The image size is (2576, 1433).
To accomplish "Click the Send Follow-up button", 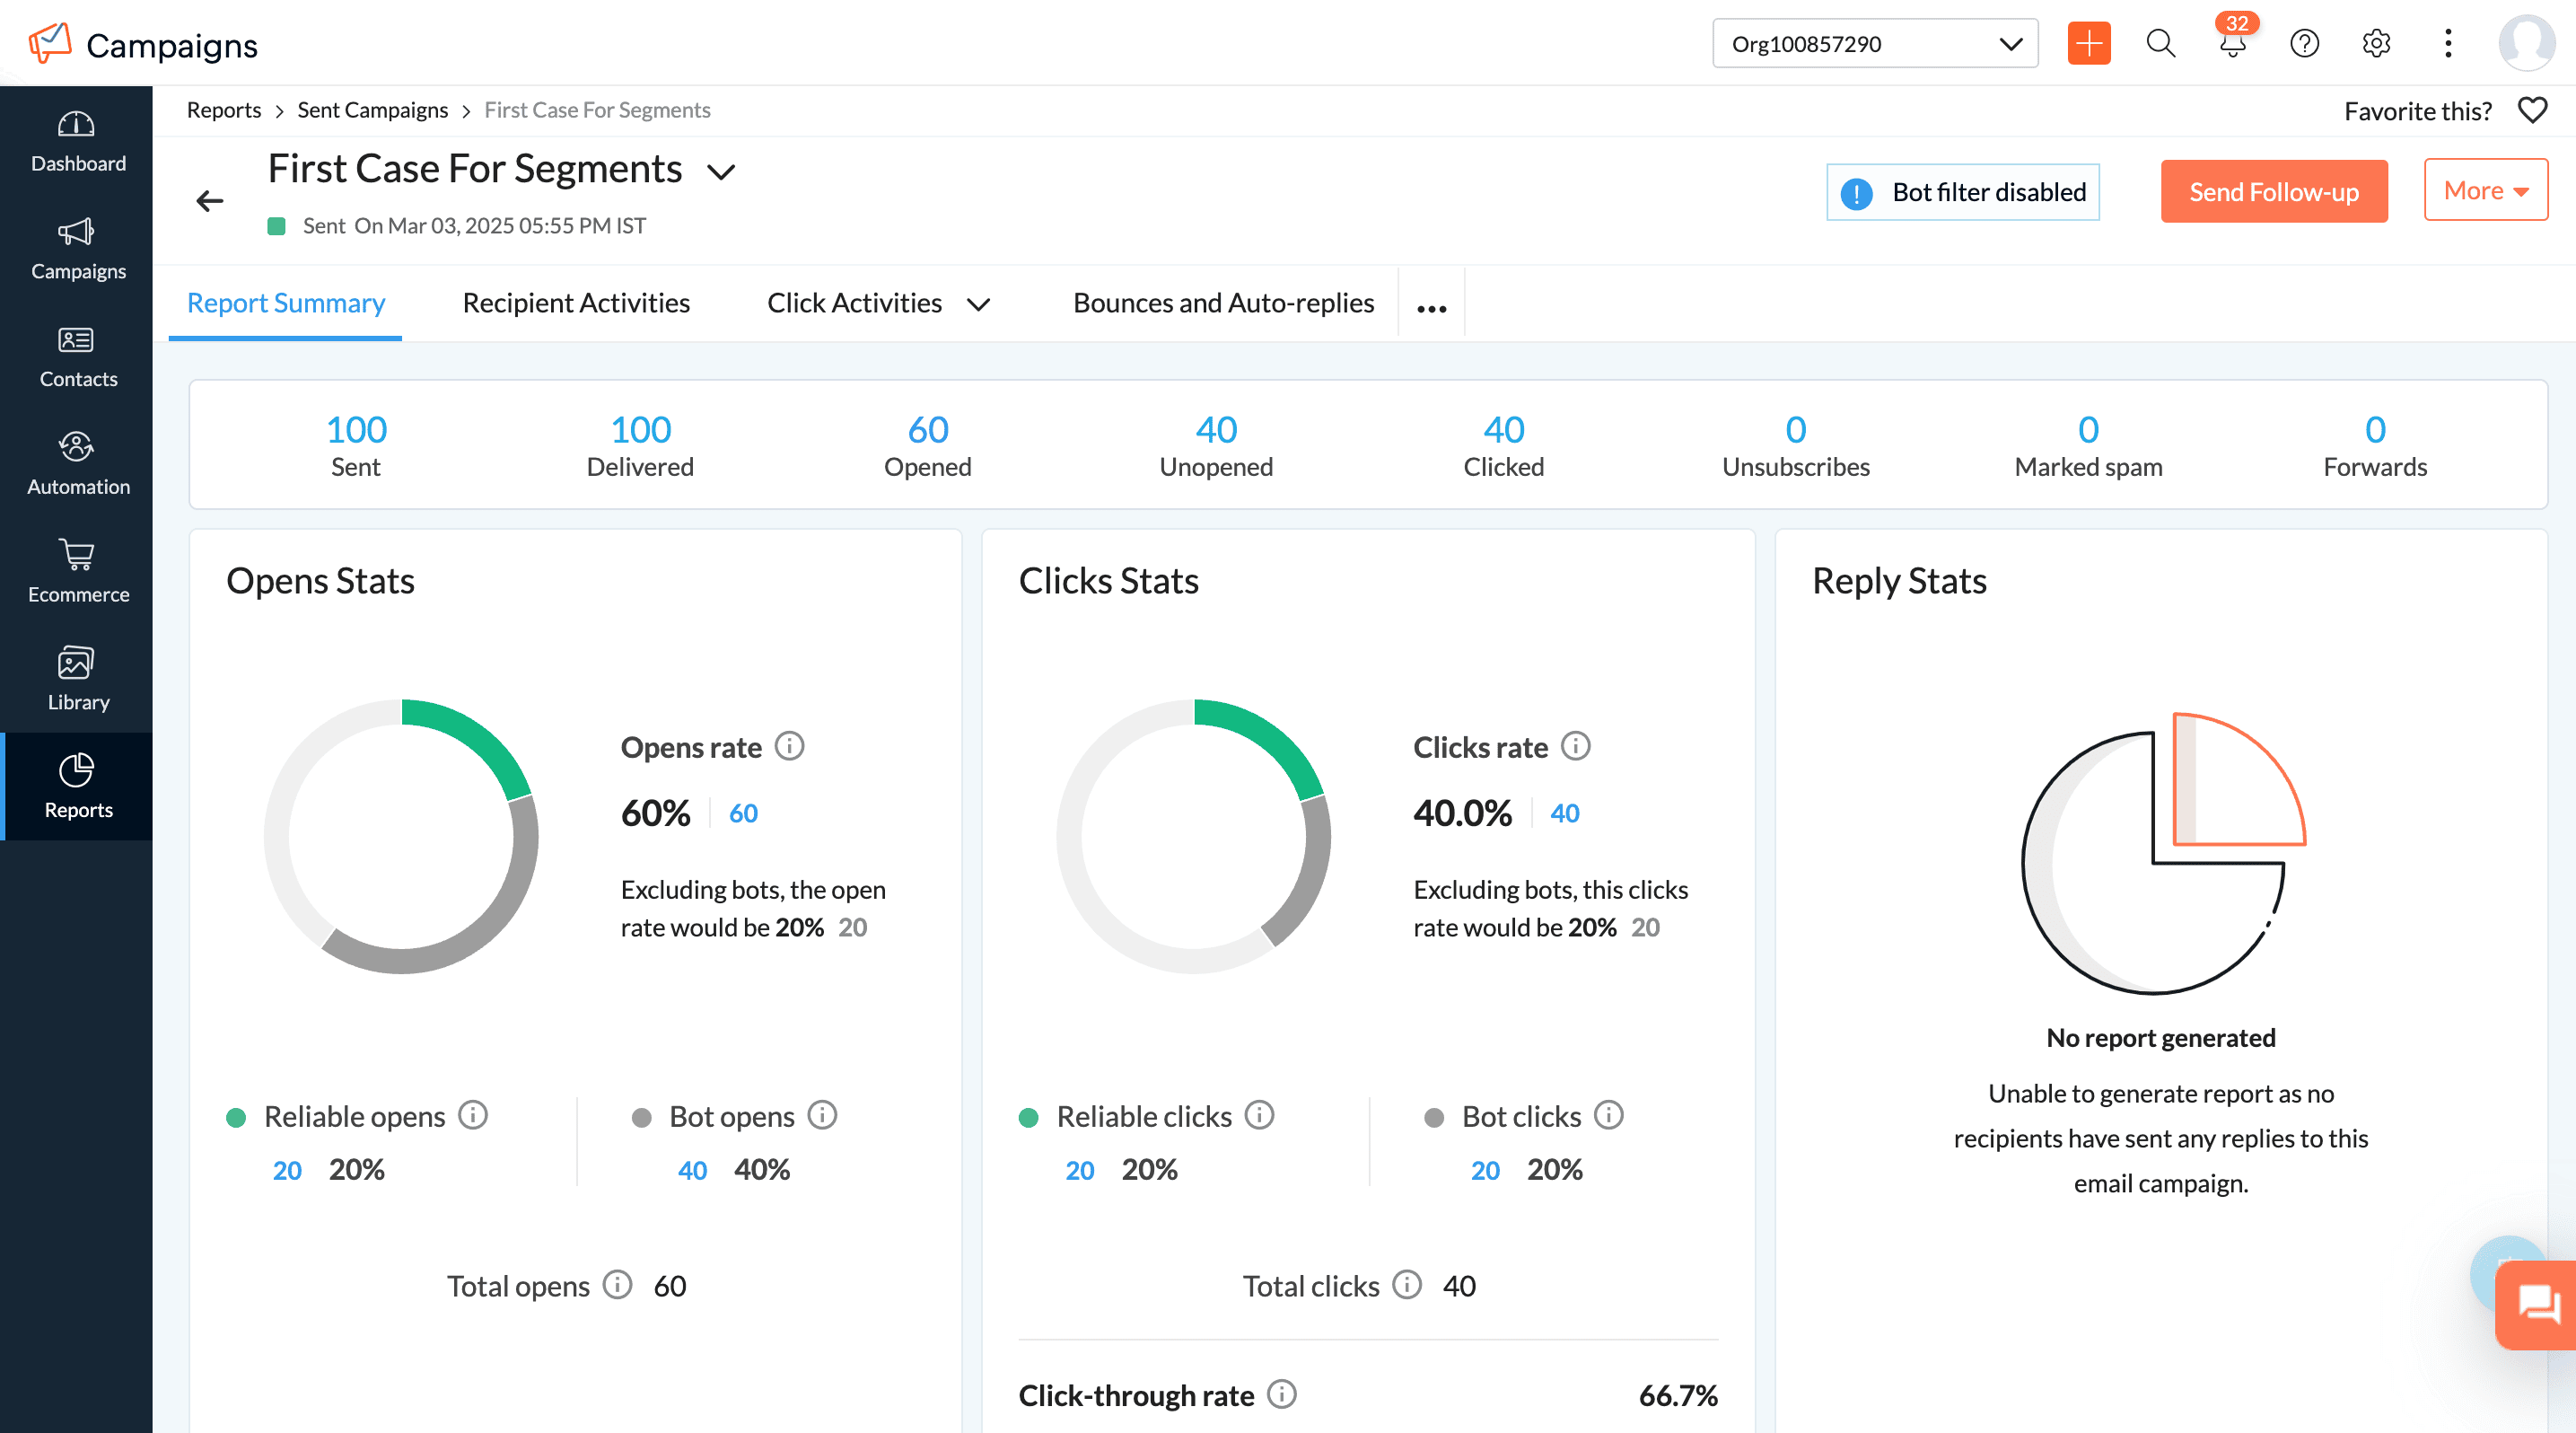I will coord(2273,192).
